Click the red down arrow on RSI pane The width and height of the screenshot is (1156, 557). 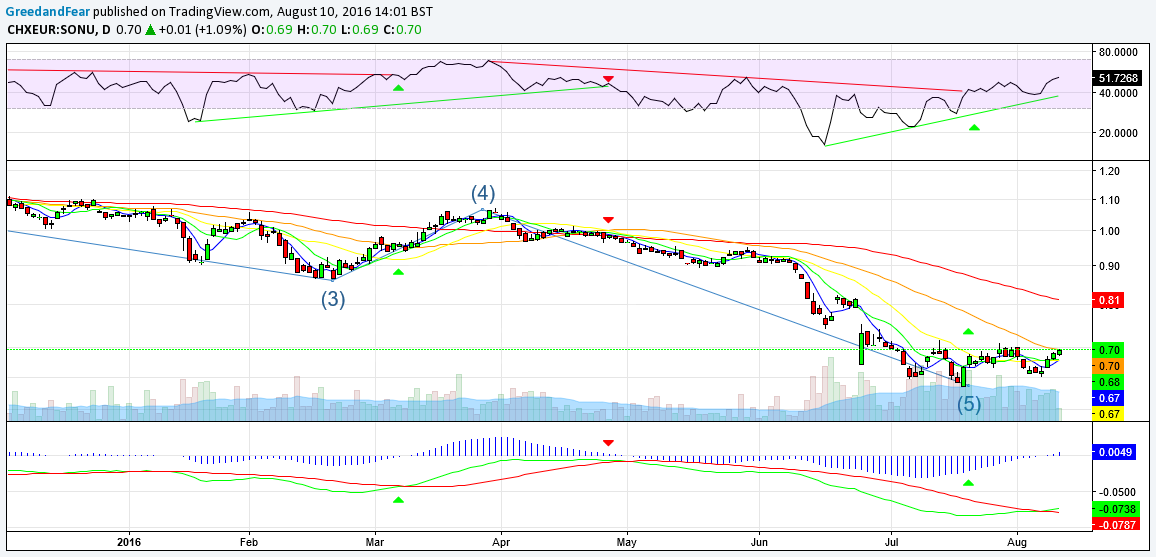608,79
